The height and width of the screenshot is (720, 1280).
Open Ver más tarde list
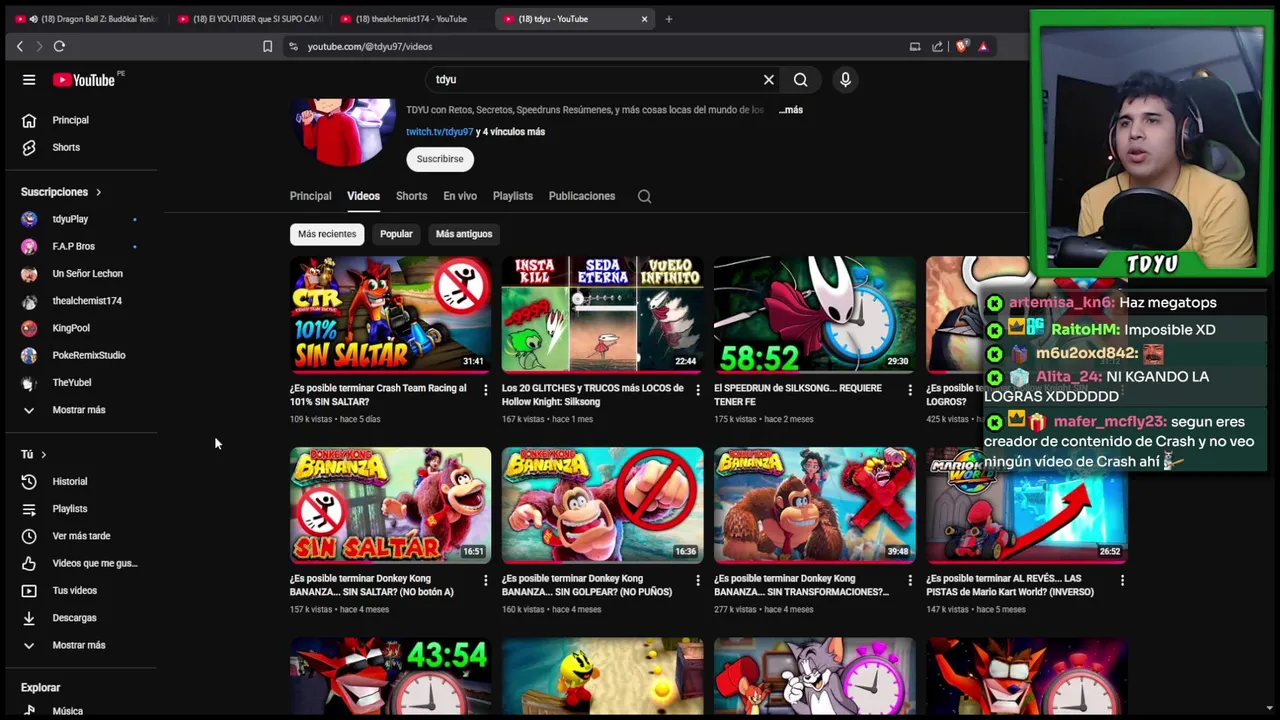click(81, 536)
